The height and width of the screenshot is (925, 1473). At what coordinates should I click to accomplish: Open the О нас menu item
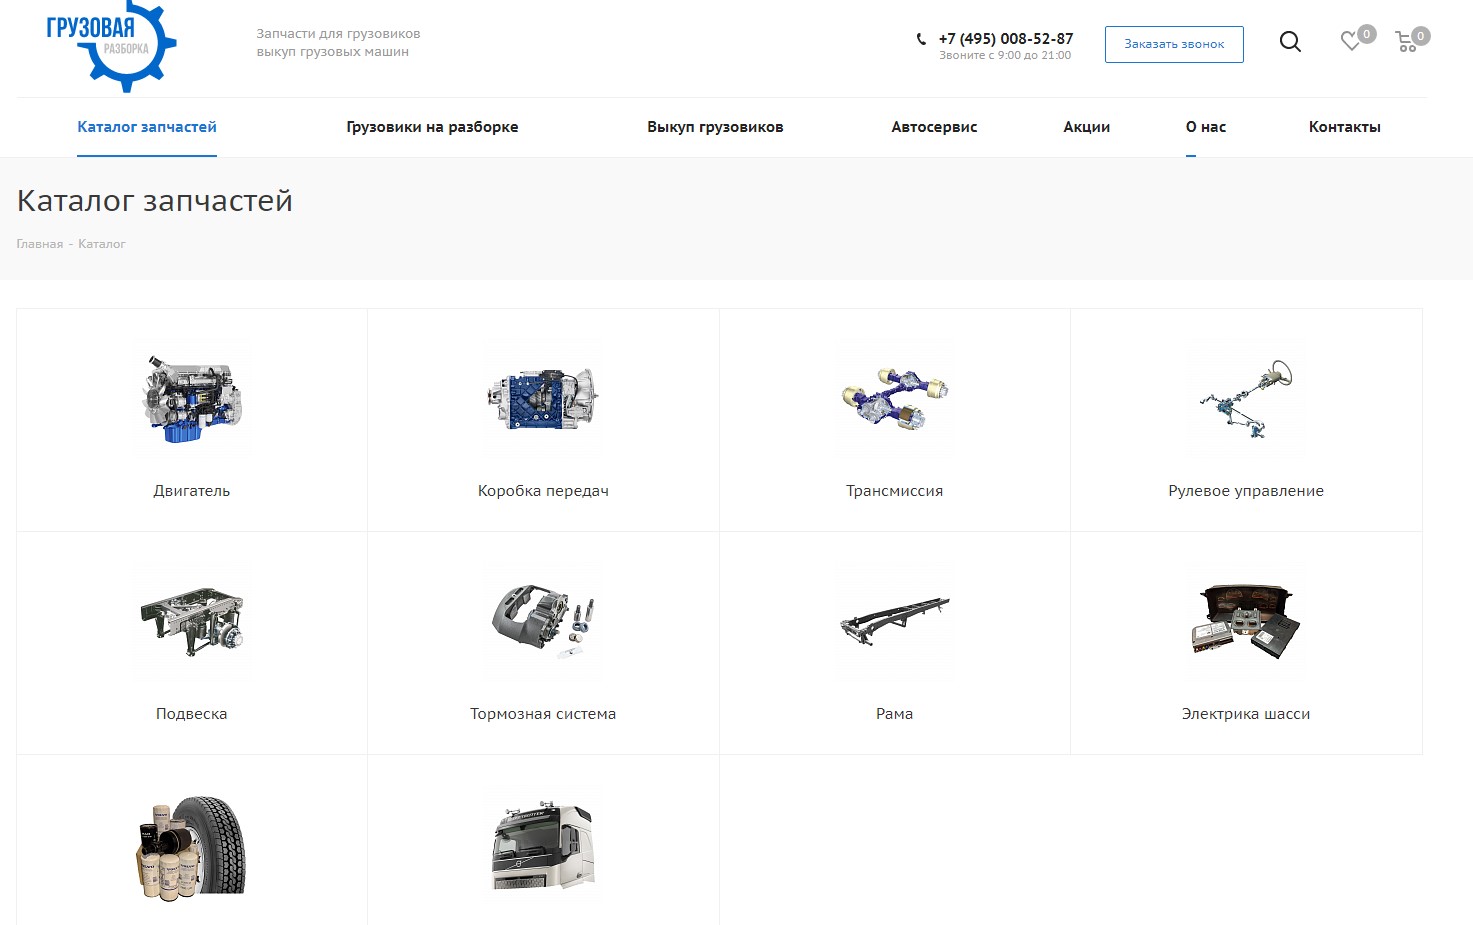[x=1206, y=127]
